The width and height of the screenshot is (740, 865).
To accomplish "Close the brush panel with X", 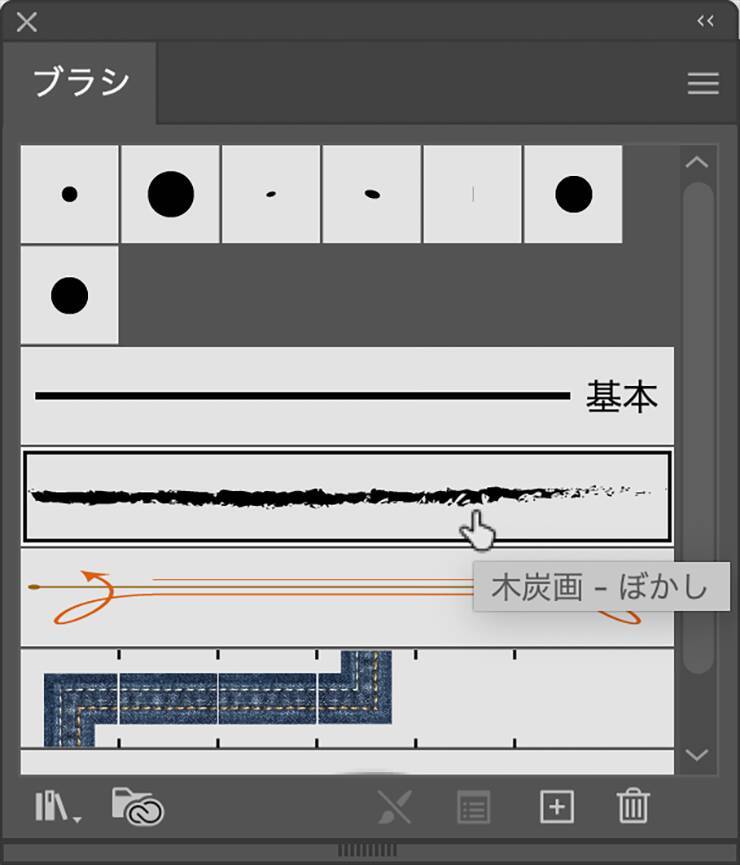I will (x=26, y=23).
